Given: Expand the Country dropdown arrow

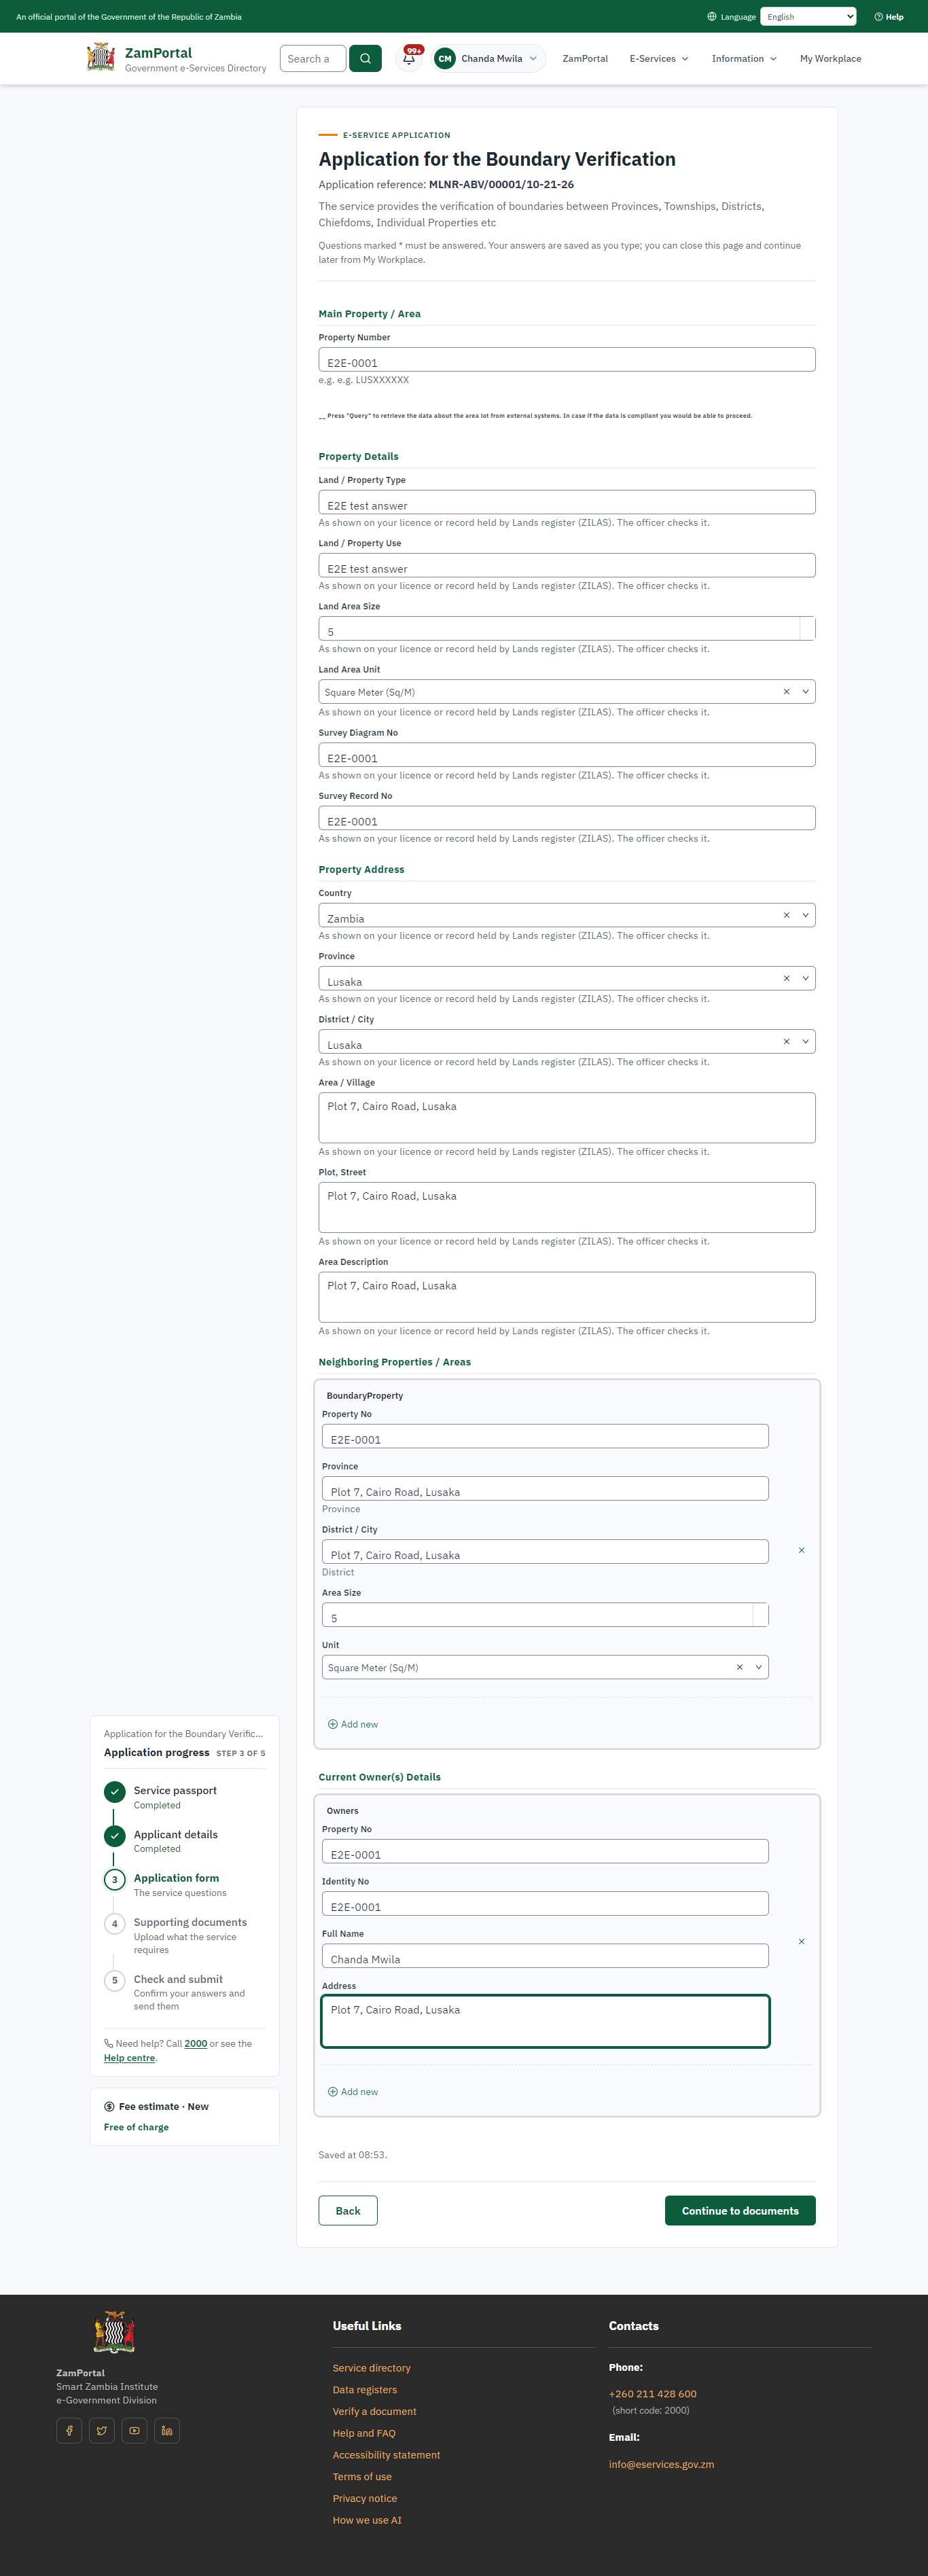Looking at the screenshot, I should (x=805, y=914).
